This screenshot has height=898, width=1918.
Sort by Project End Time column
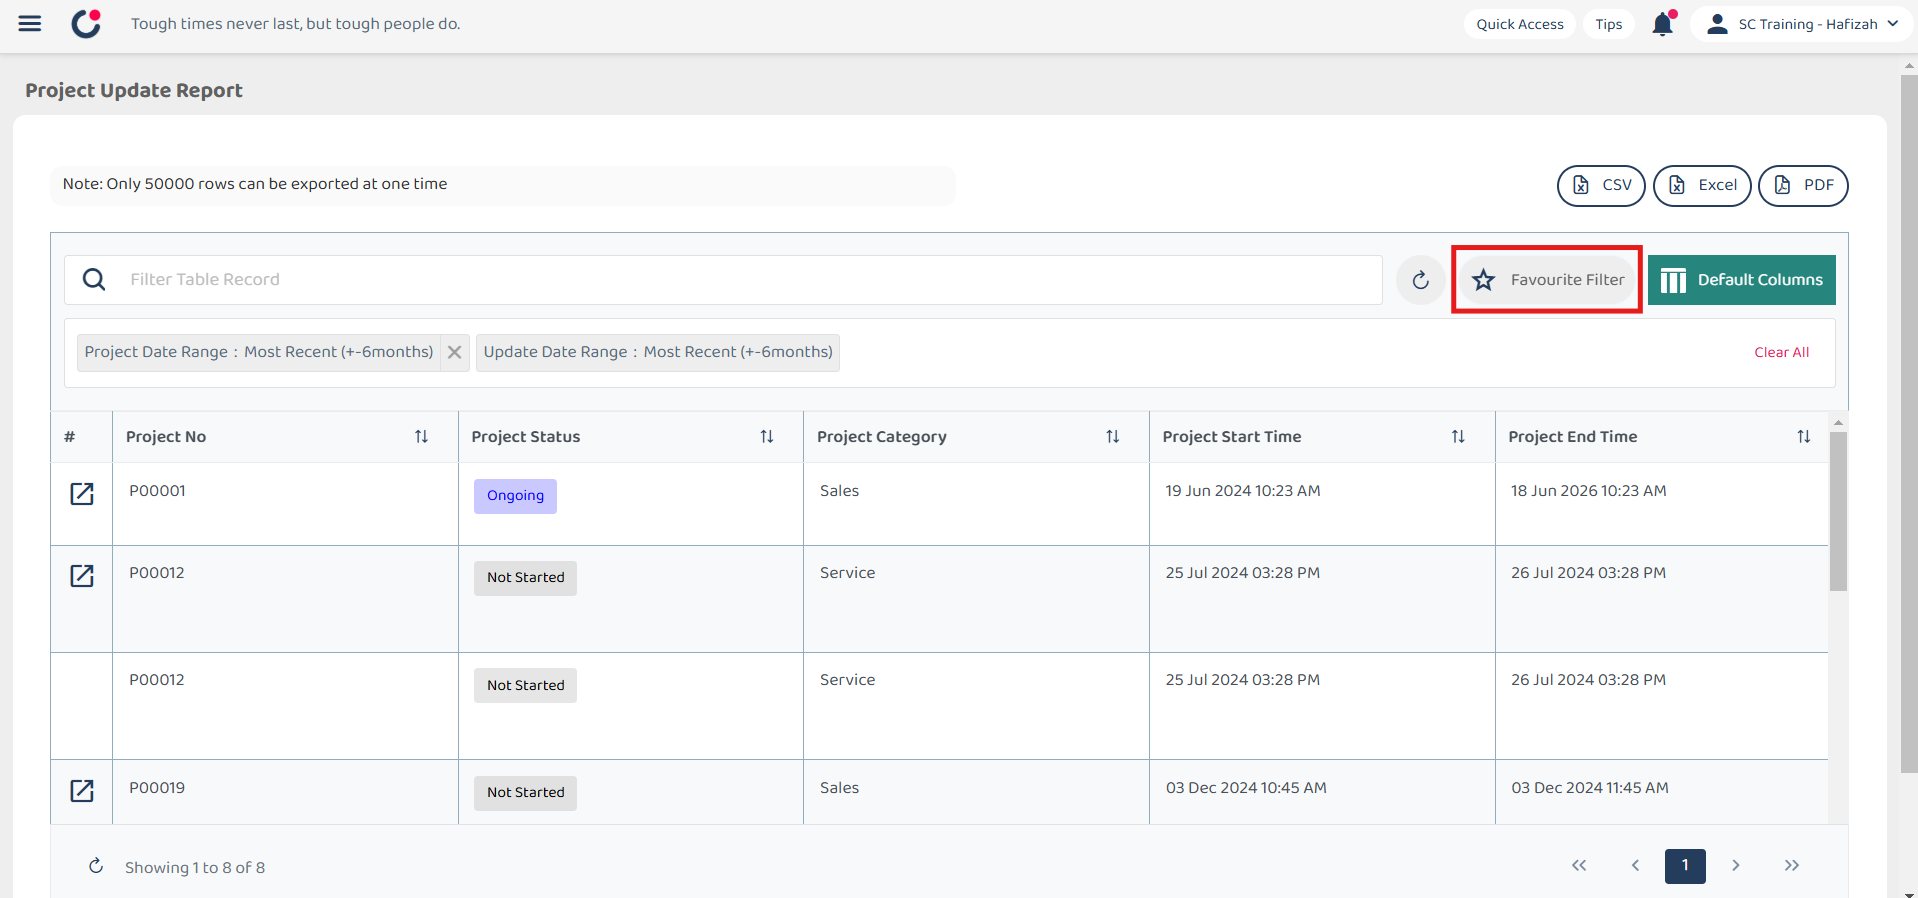(x=1803, y=437)
